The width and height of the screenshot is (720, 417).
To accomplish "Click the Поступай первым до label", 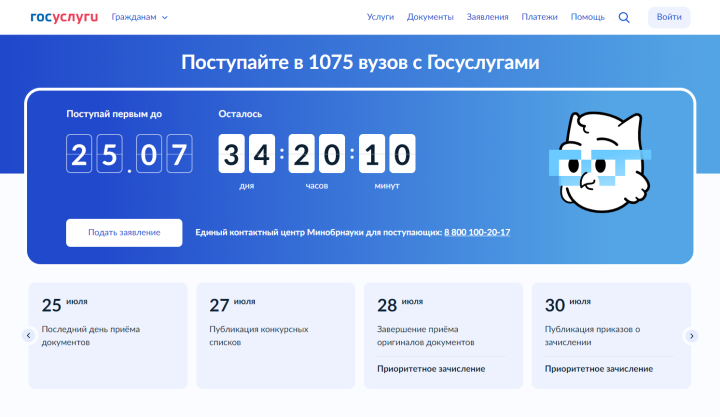I will tap(114, 114).
